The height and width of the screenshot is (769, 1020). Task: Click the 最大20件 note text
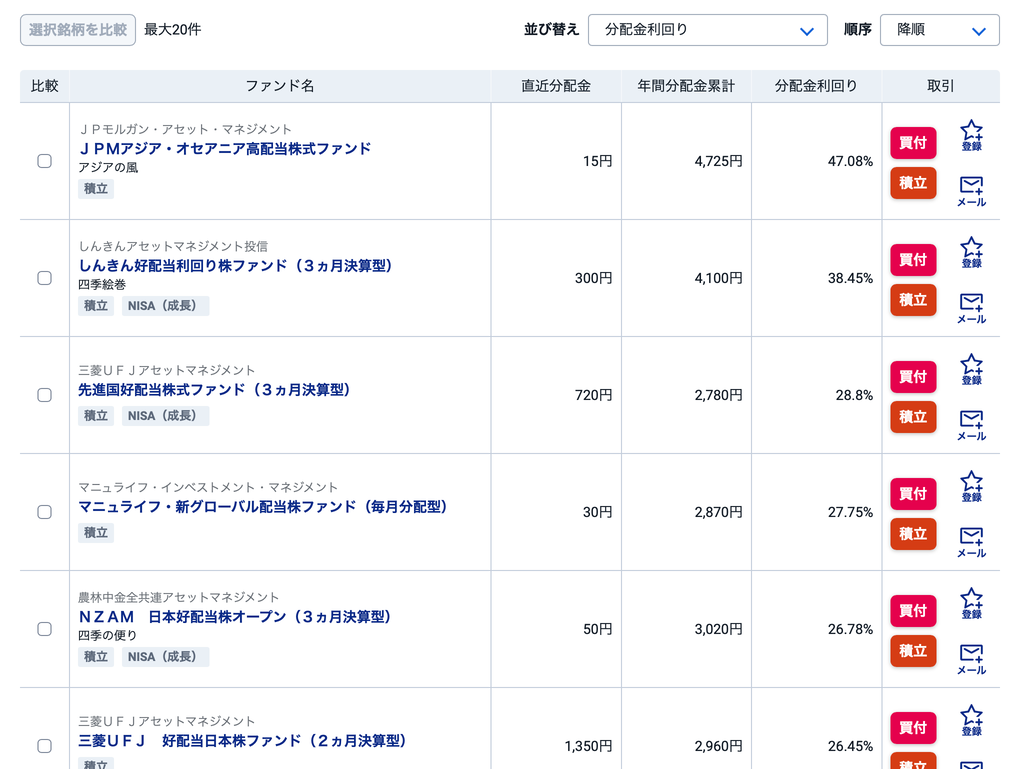172,30
